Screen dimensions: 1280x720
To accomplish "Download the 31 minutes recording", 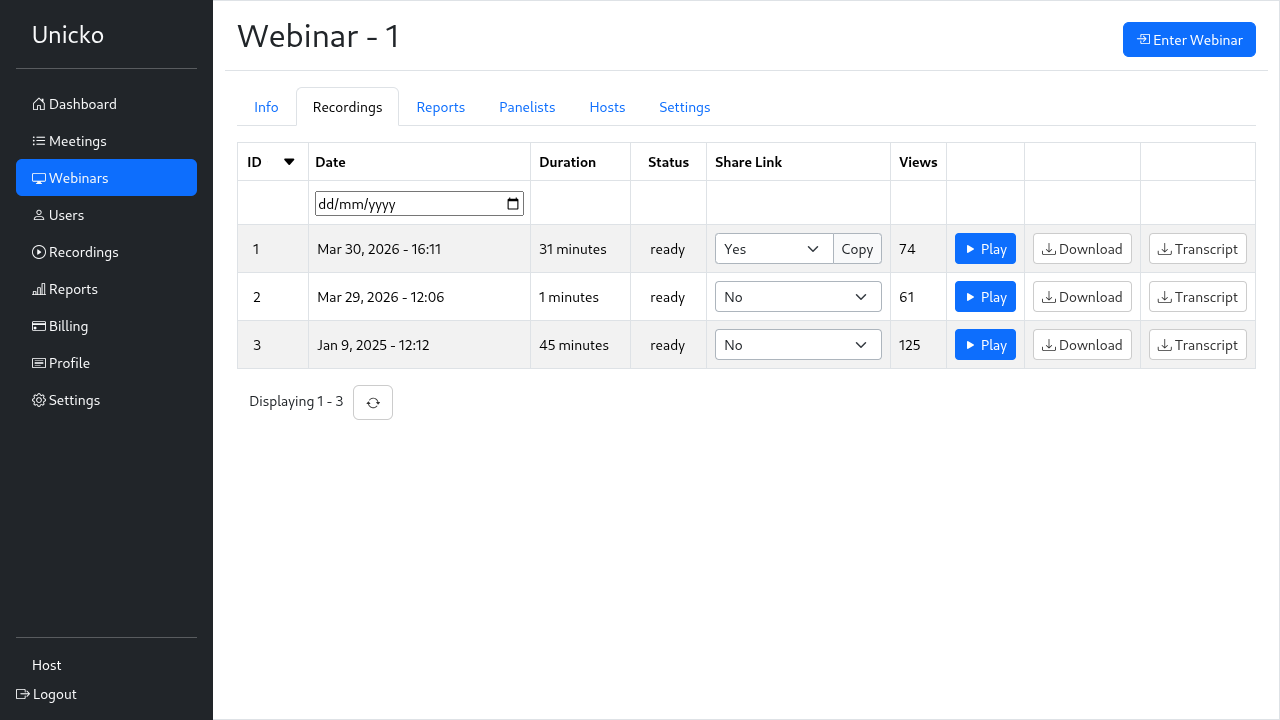I will [x=1082, y=249].
